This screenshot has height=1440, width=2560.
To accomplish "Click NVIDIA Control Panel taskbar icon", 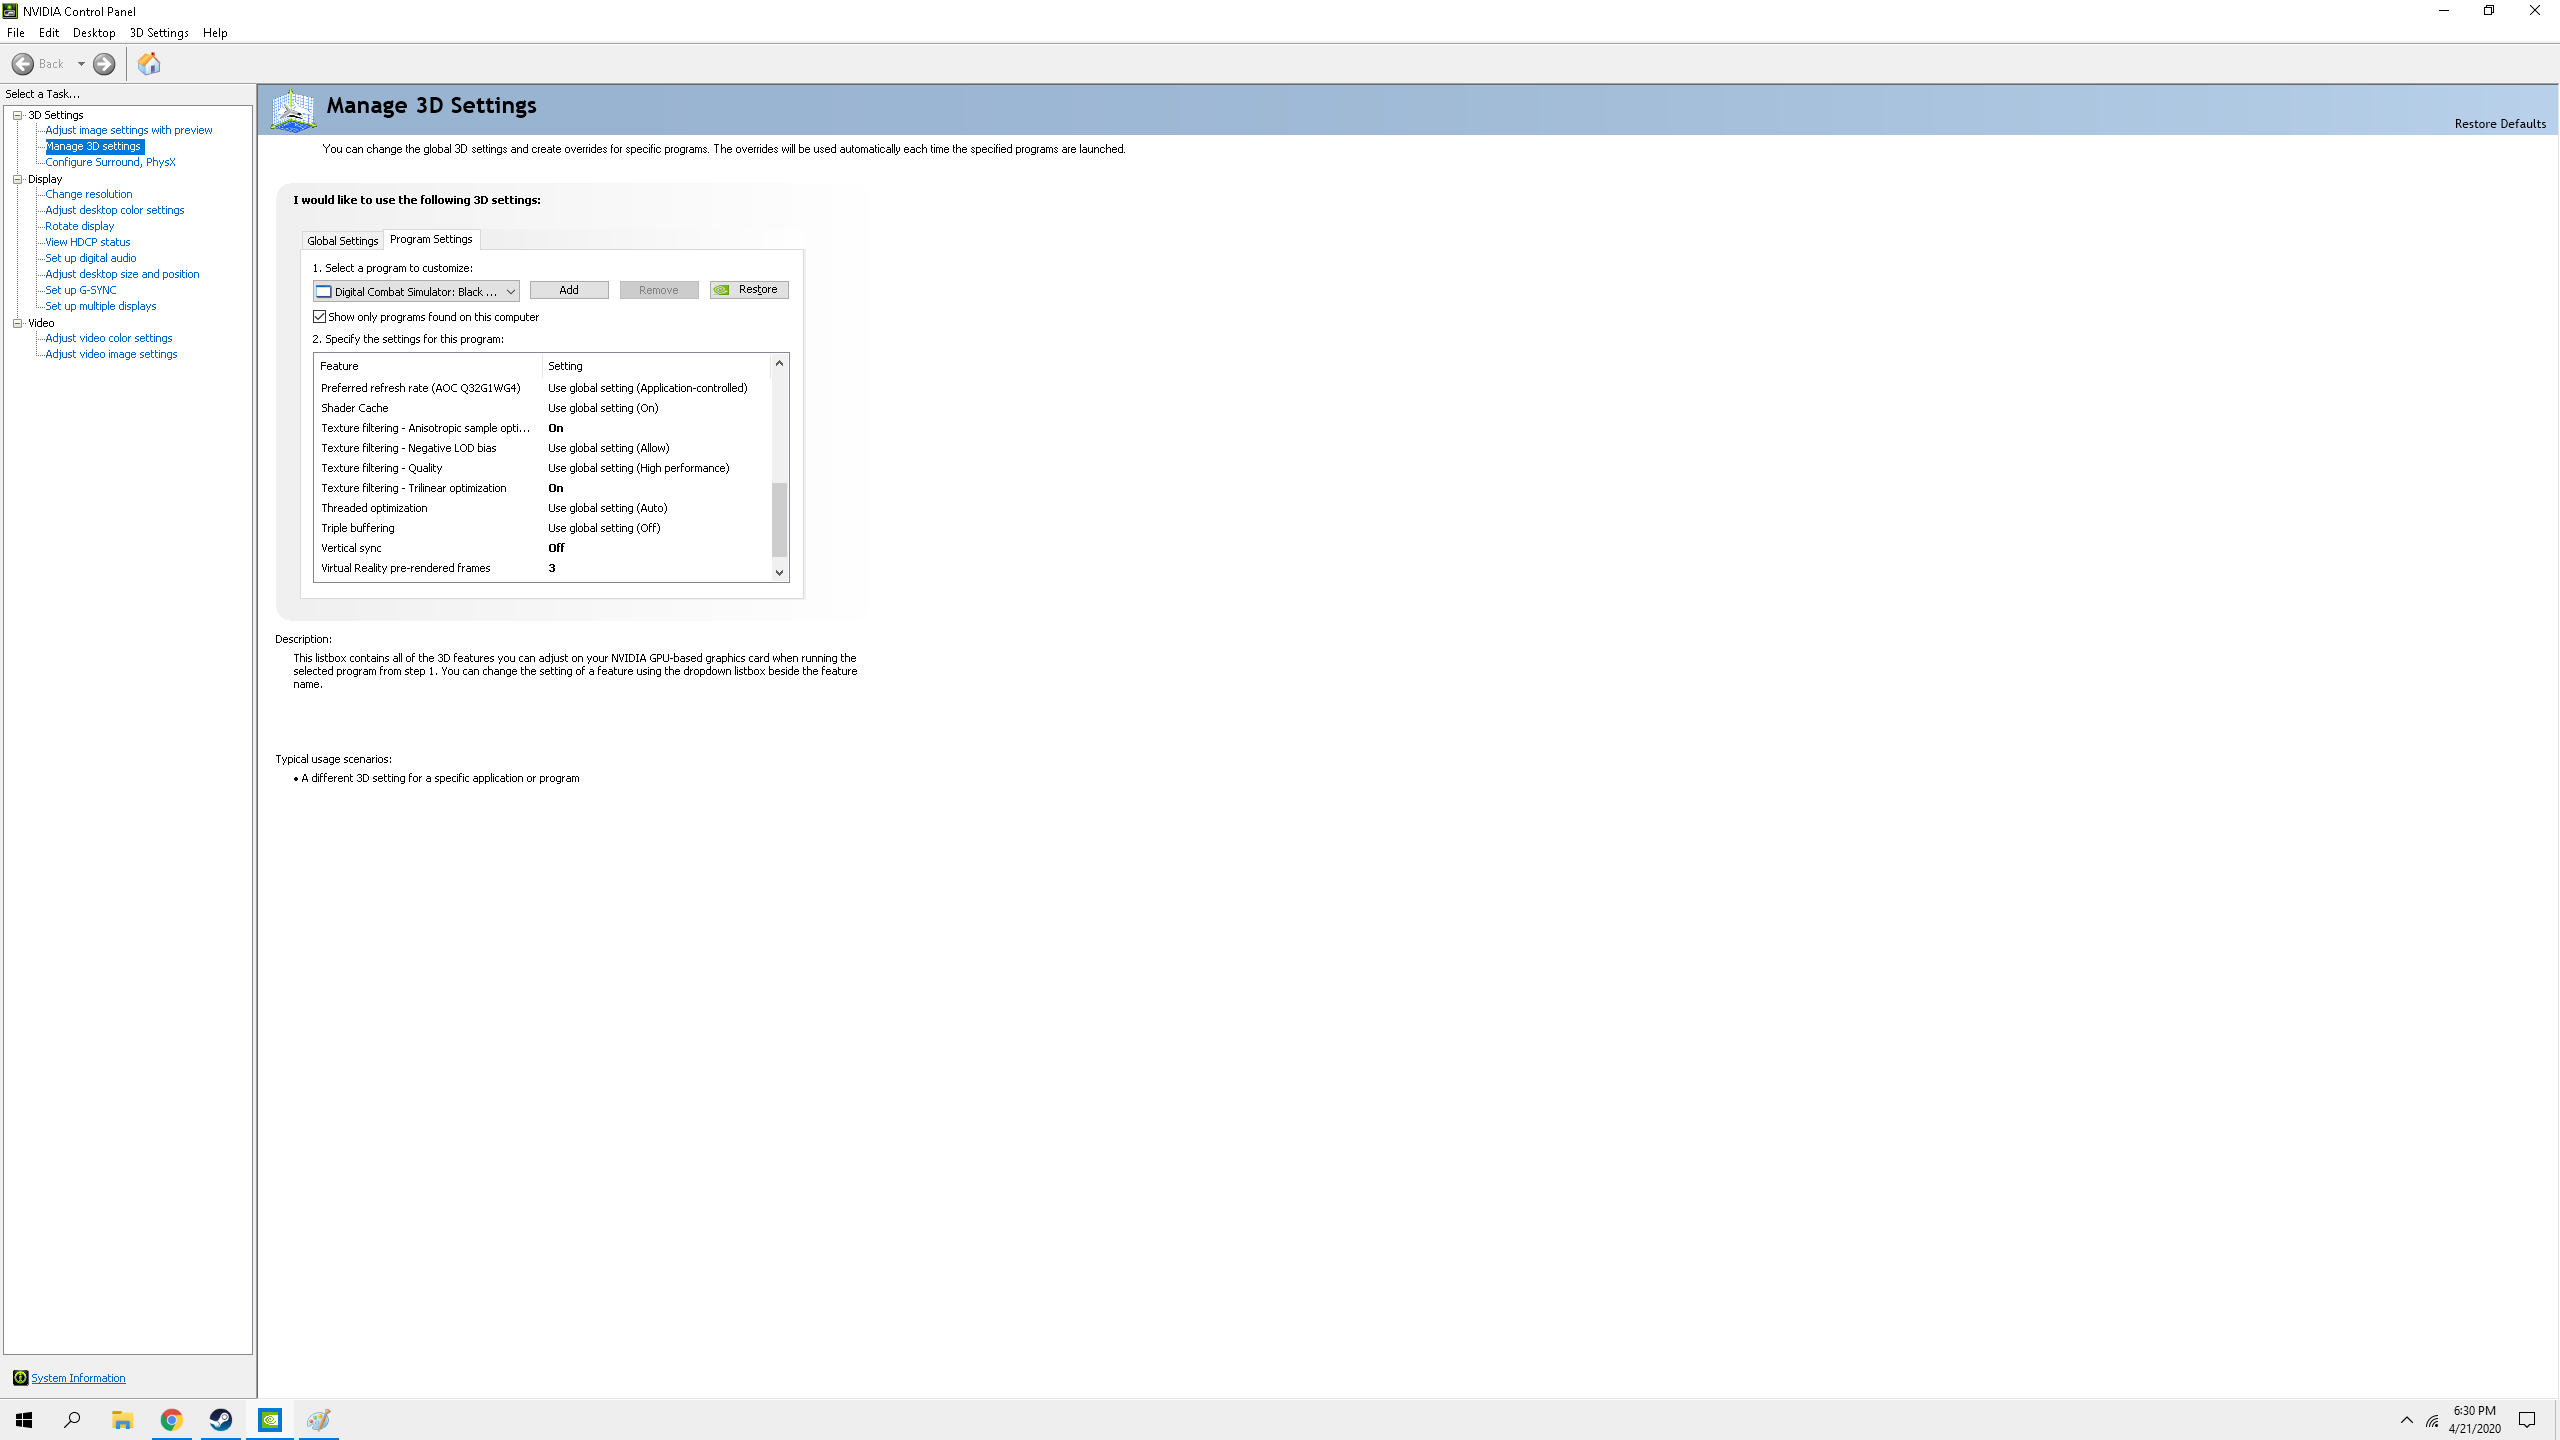I will [x=270, y=1420].
